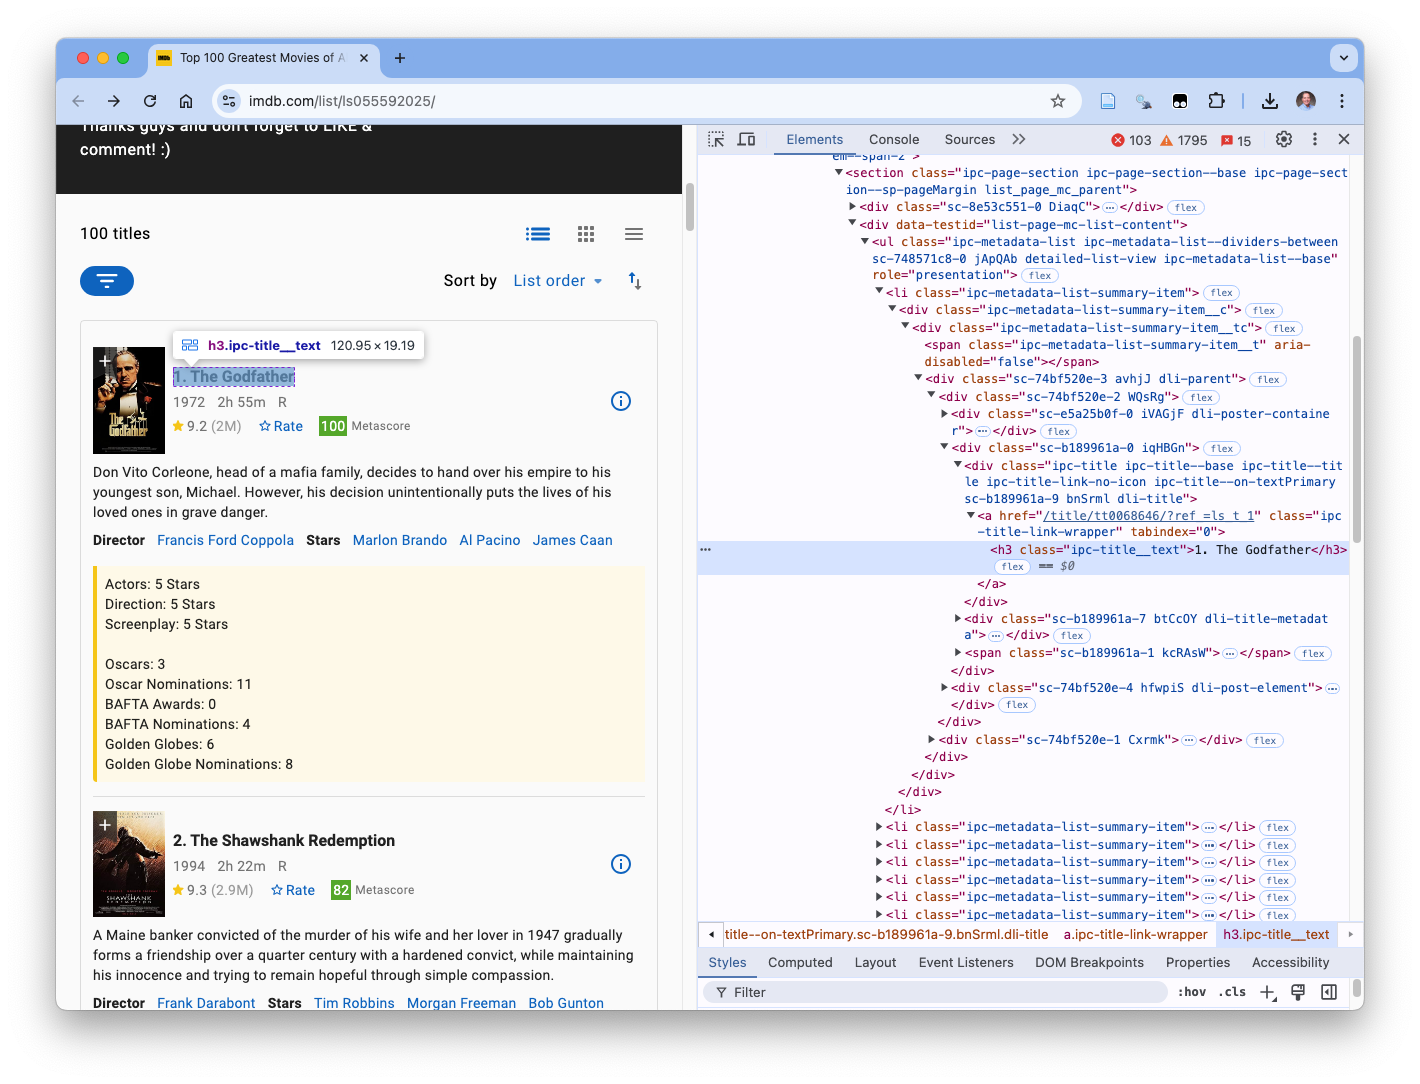Viewport: 1420px width, 1084px height.
Task: Click The Godfather poster thumbnail
Action: (x=129, y=400)
